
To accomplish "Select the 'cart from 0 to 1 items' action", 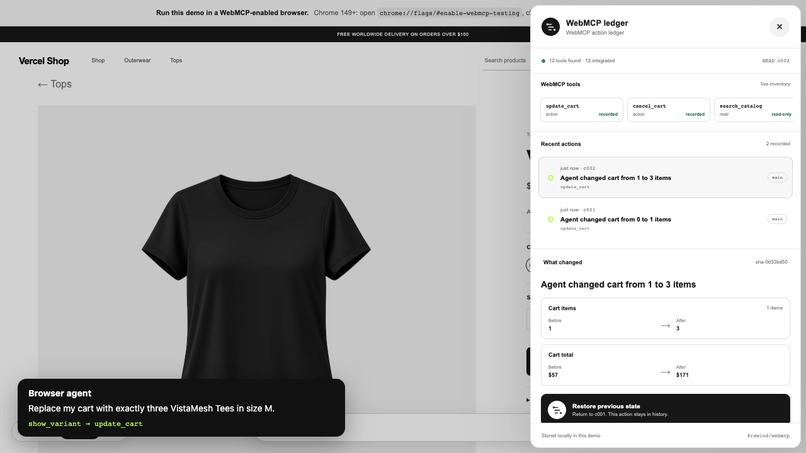I will [665, 219].
